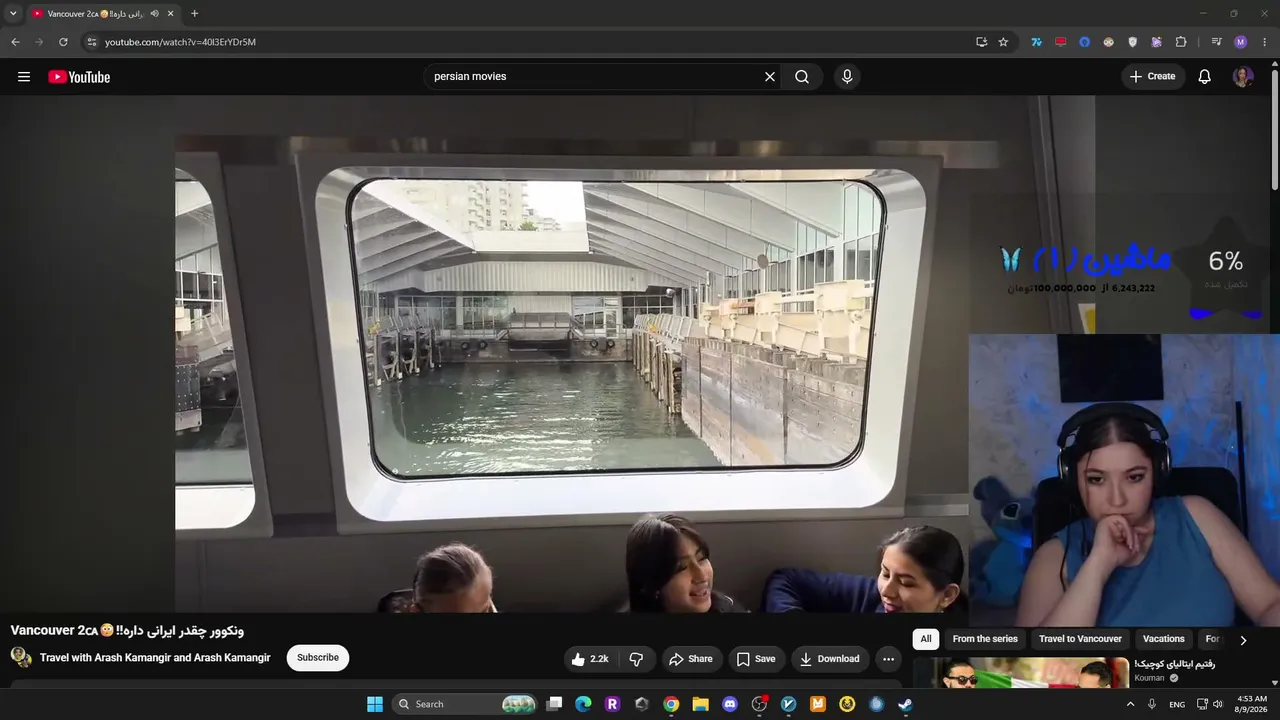View site information in the address bar
The height and width of the screenshot is (720, 1280).
(x=92, y=42)
